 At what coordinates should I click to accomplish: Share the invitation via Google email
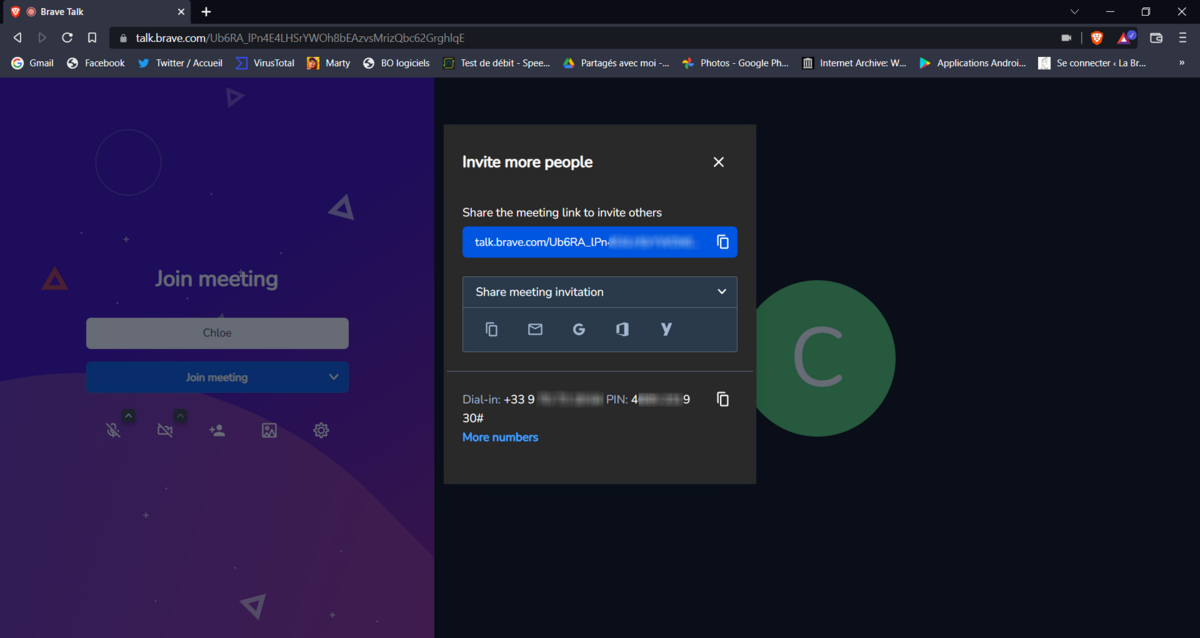coord(579,329)
